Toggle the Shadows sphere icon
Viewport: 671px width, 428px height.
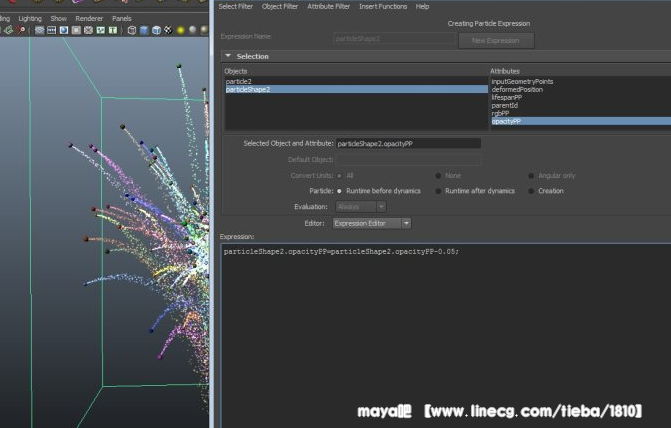tap(193, 30)
